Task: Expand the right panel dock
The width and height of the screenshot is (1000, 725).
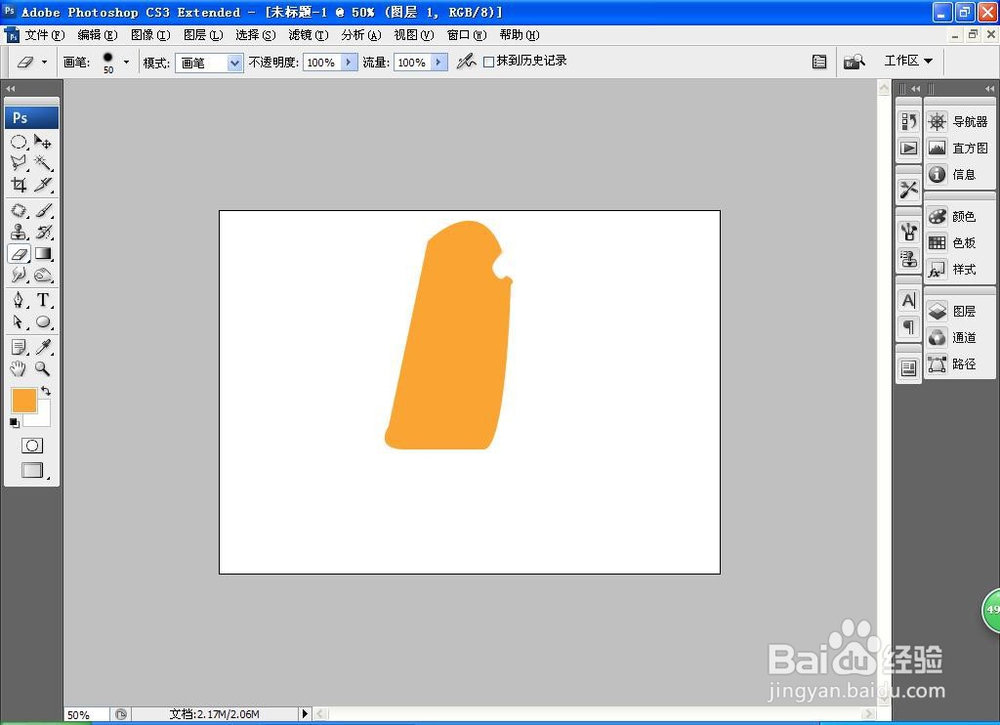Action: point(989,89)
